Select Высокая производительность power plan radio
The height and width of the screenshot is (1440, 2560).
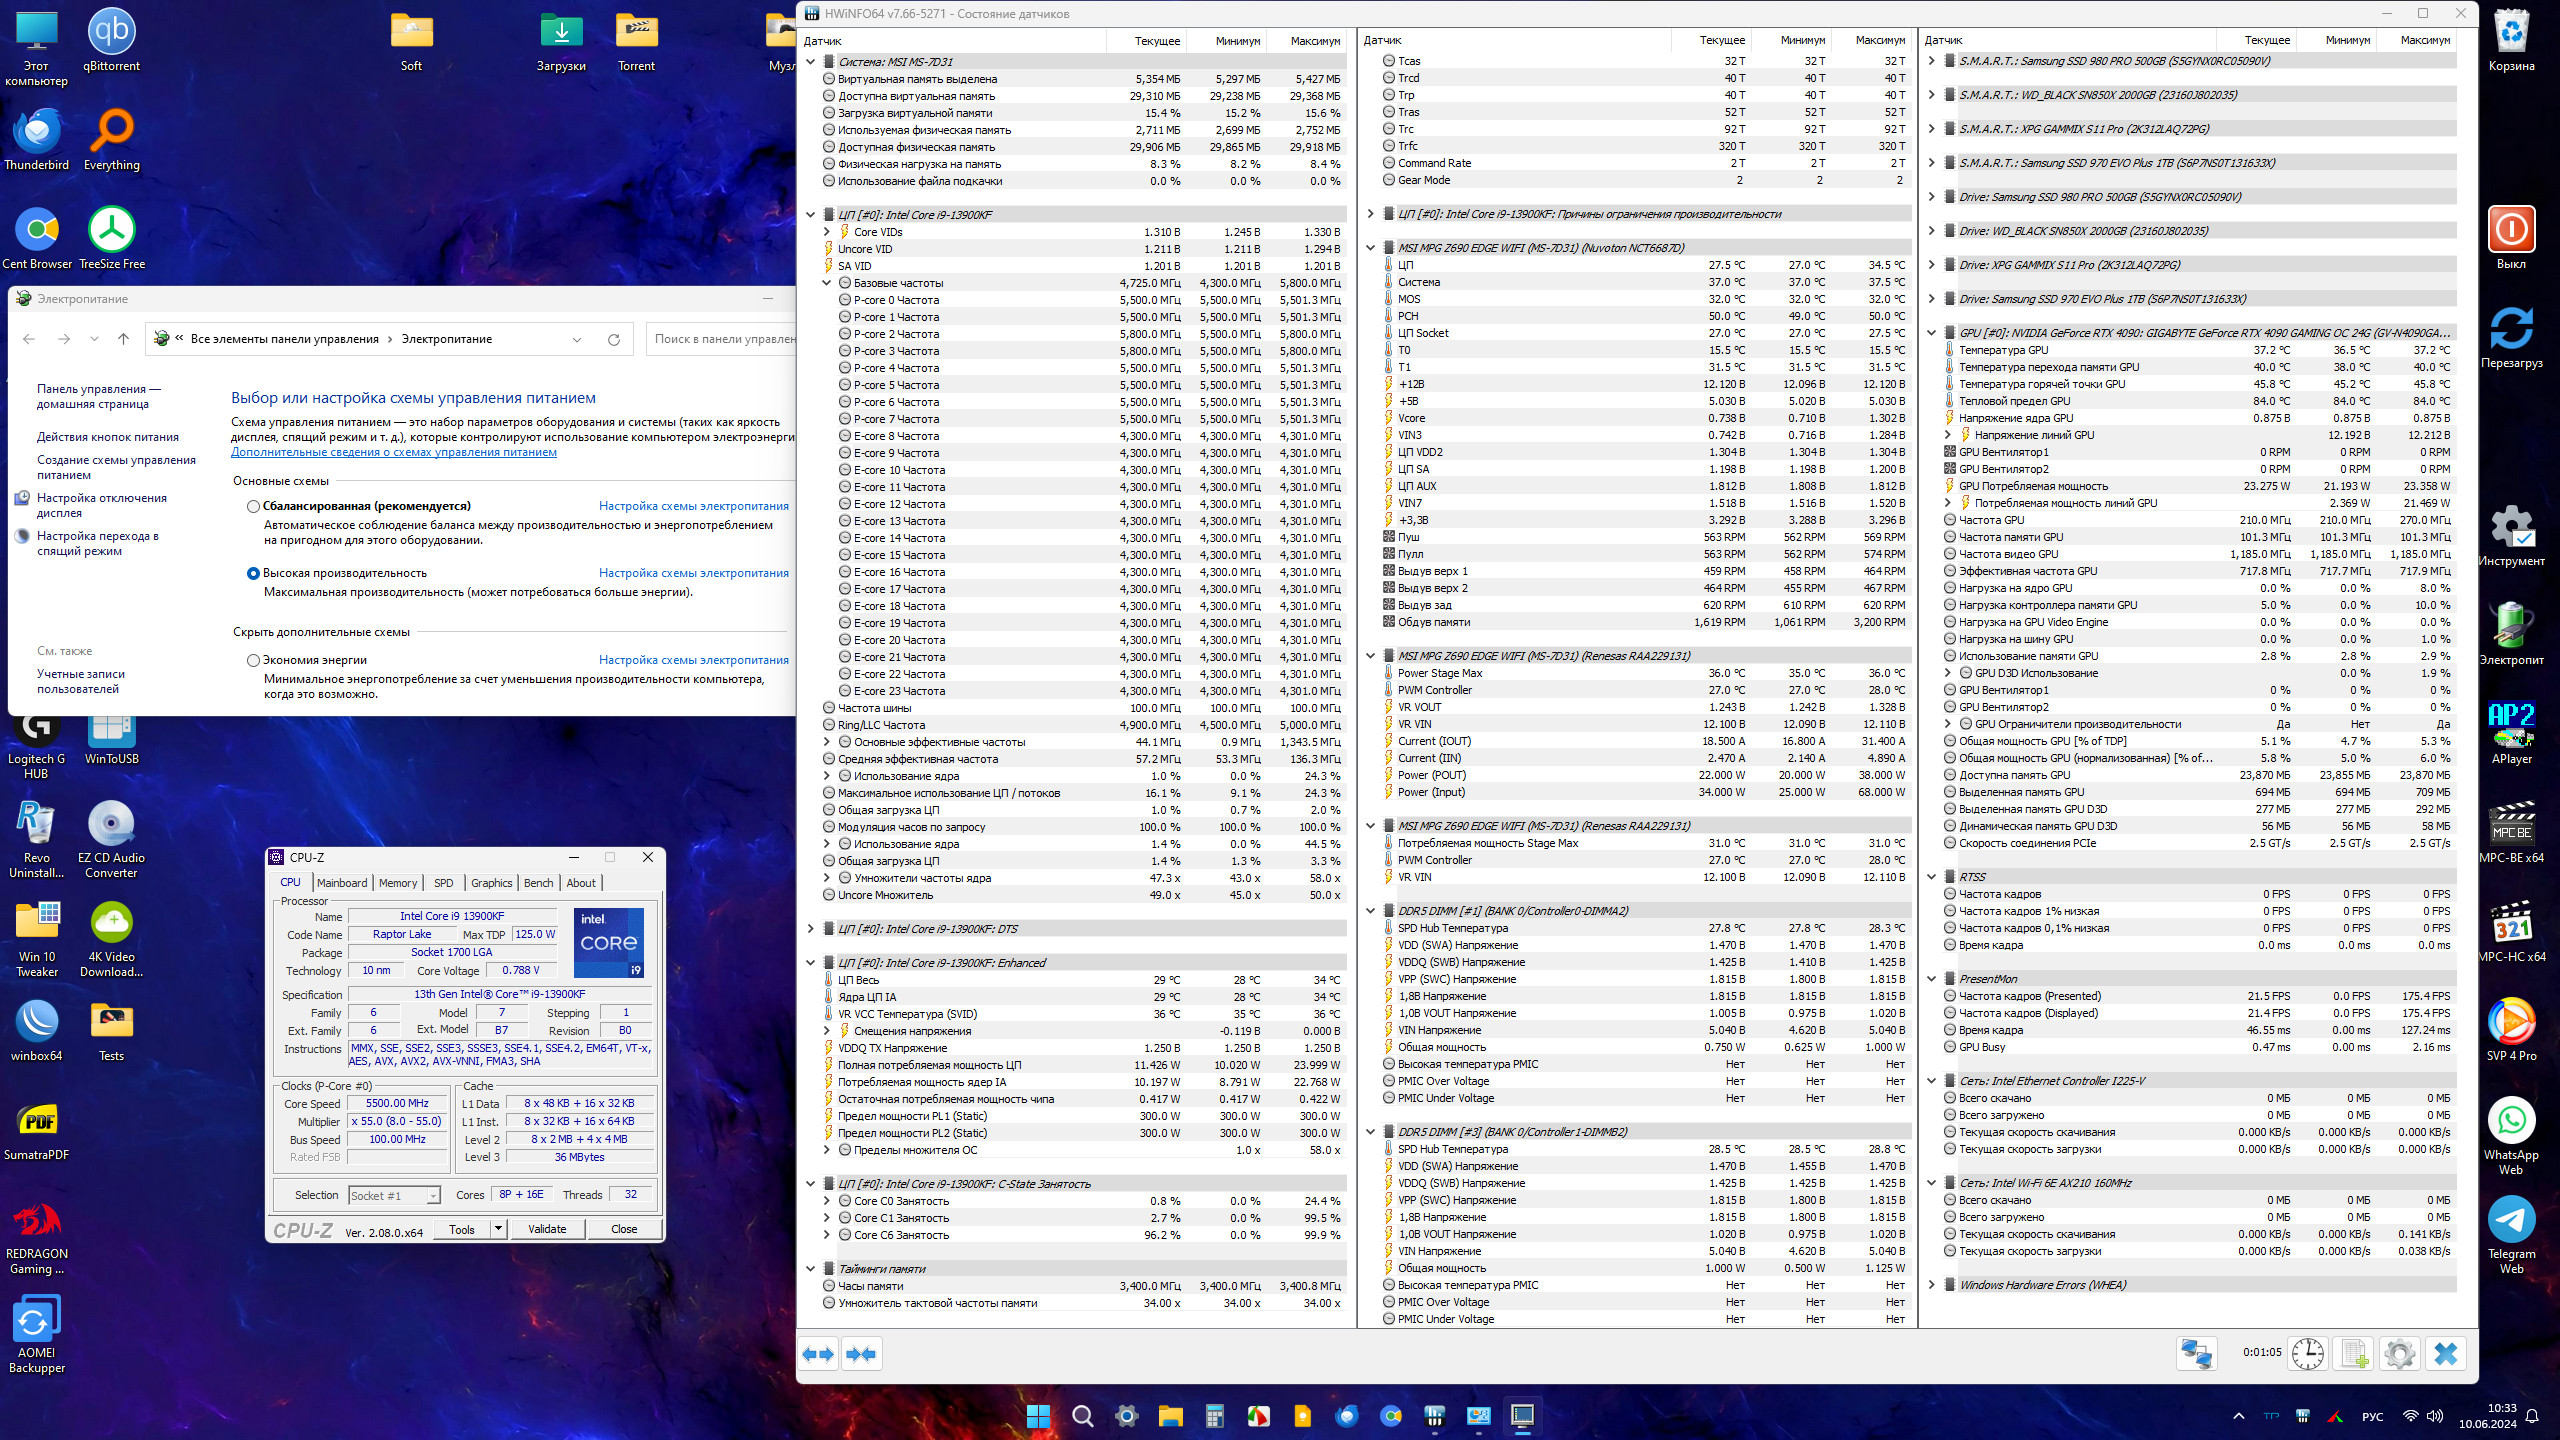point(254,573)
